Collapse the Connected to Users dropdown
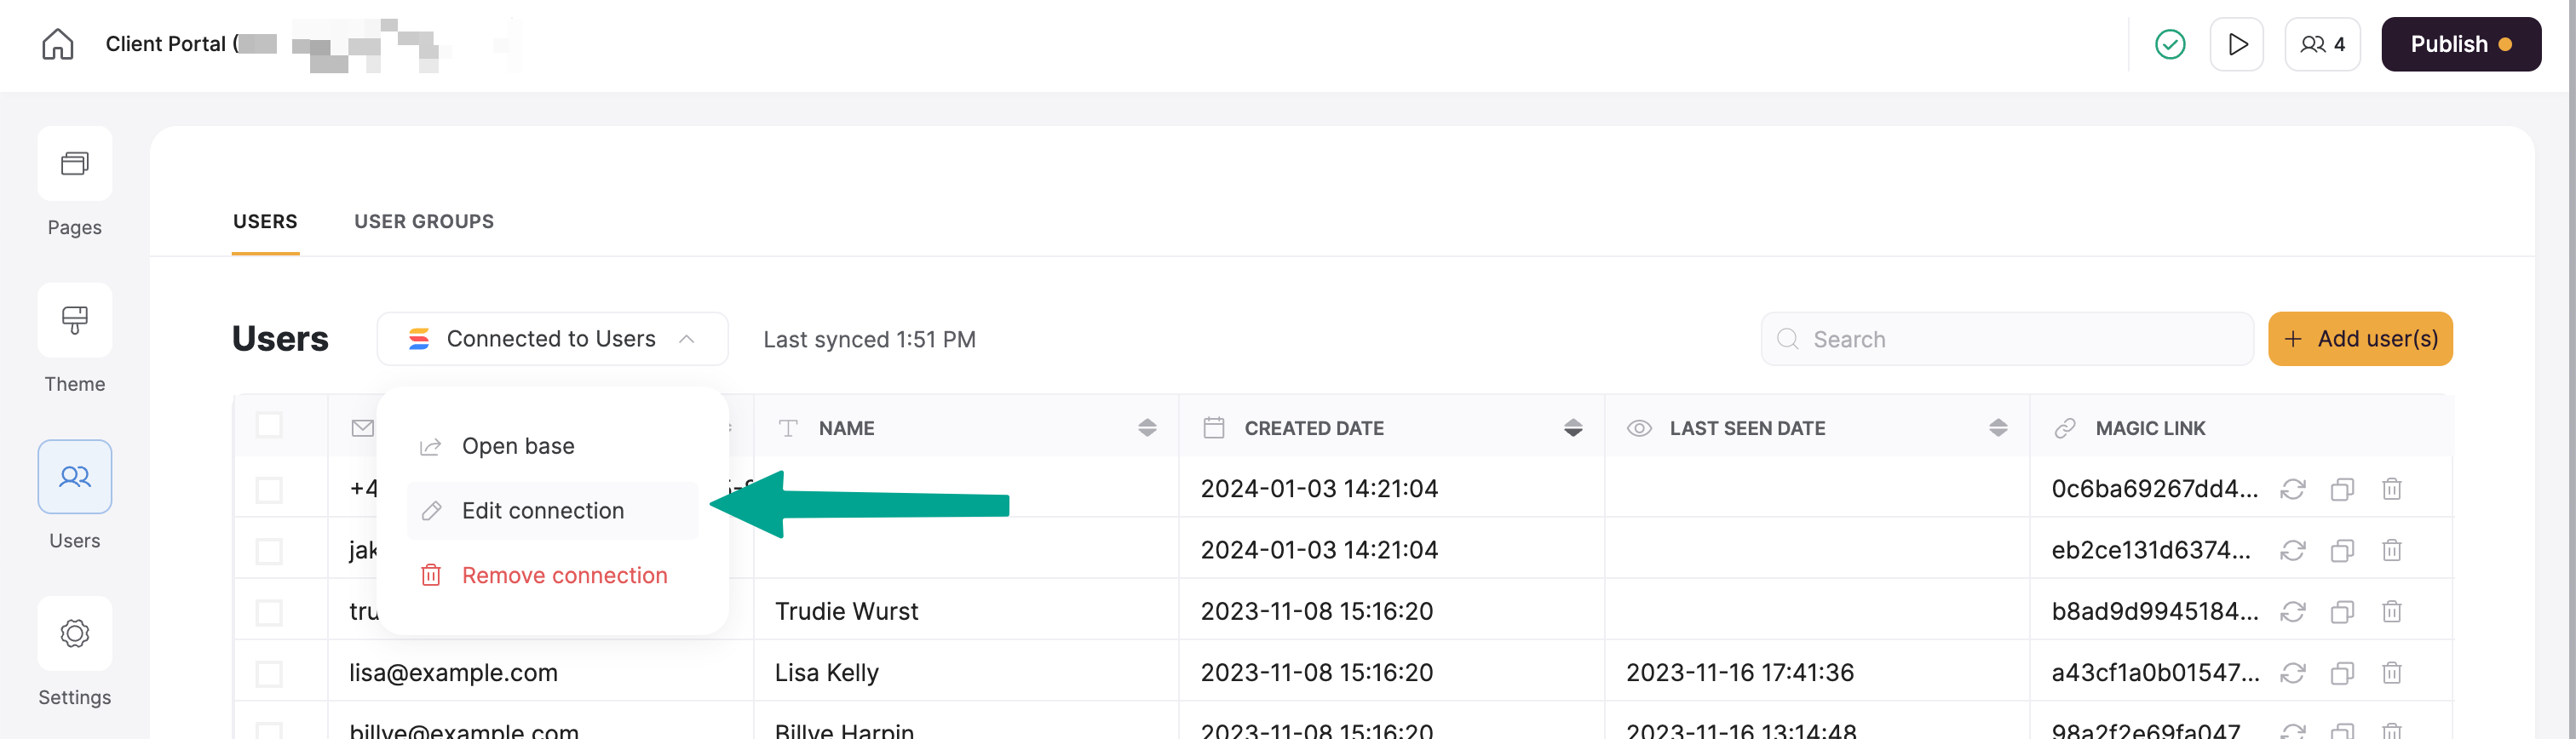Viewport: 2576px width, 739px height. tap(552, 339)
